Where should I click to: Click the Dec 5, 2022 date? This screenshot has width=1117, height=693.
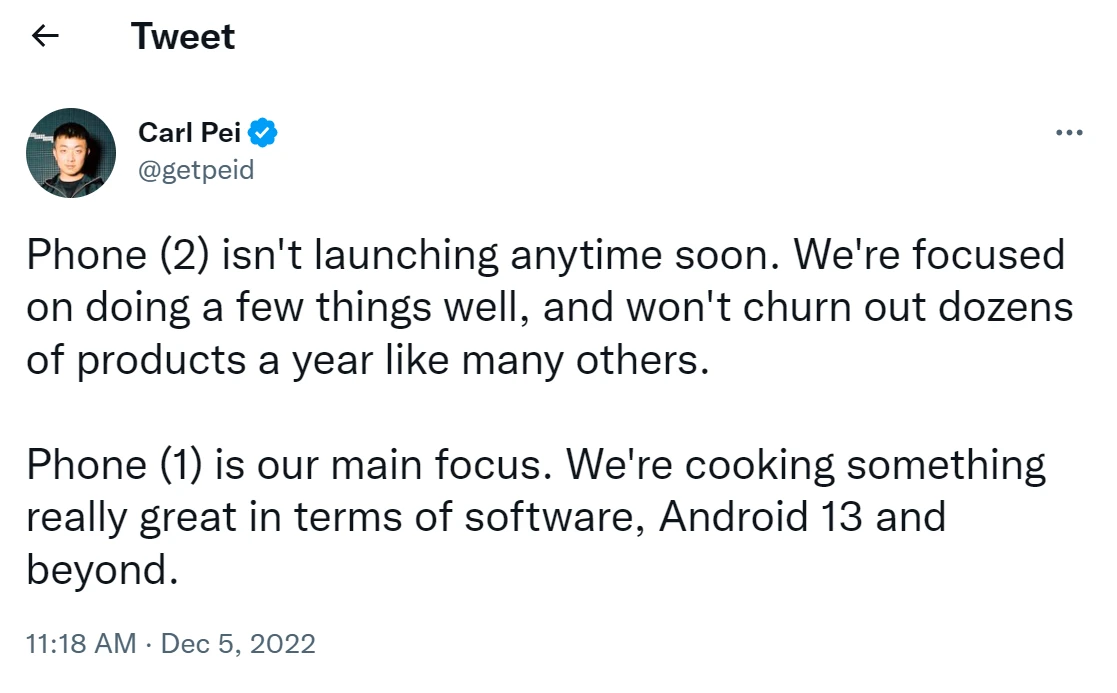pos(238,644)
